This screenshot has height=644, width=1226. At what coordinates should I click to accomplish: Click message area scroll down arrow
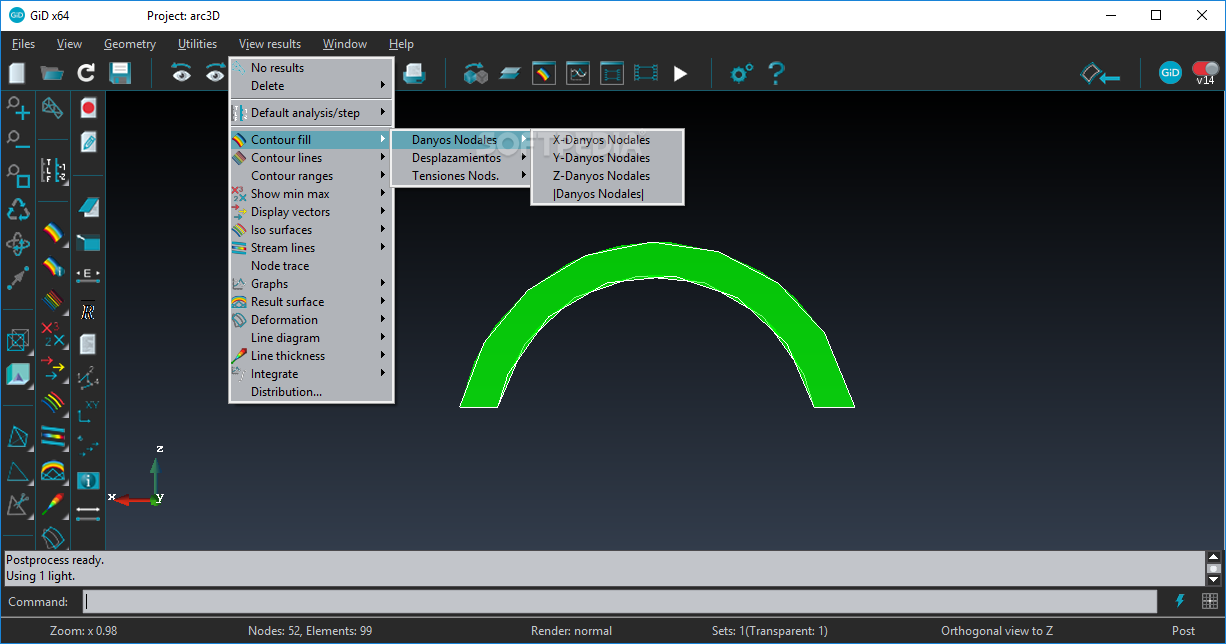(1214, 579)
